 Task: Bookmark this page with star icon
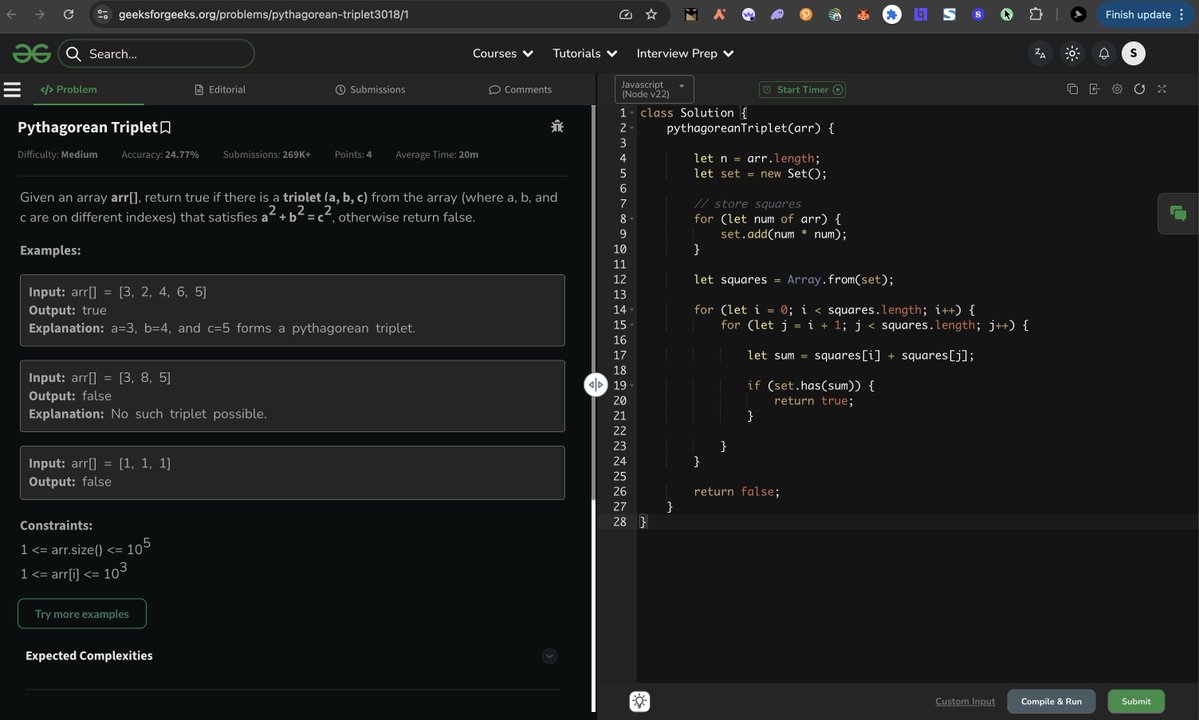(x=651, y=15)
